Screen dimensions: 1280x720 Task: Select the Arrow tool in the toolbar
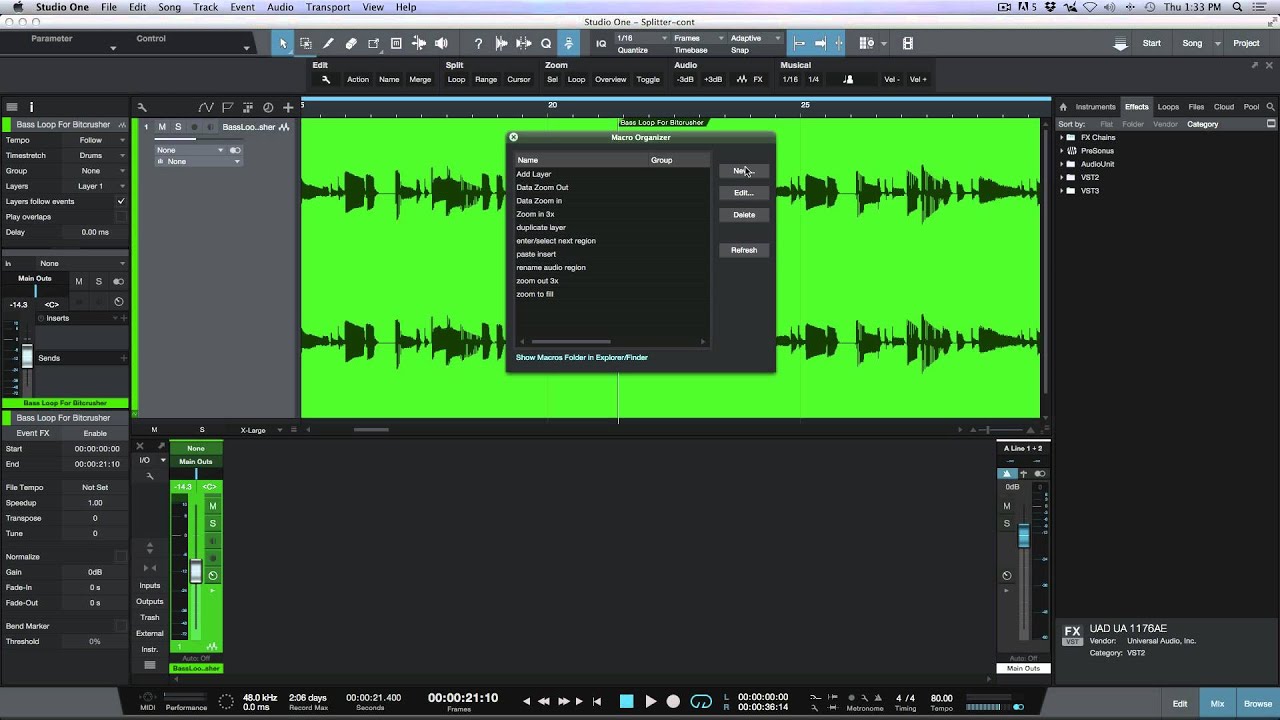pyautogui.click(x=283, y=43)
